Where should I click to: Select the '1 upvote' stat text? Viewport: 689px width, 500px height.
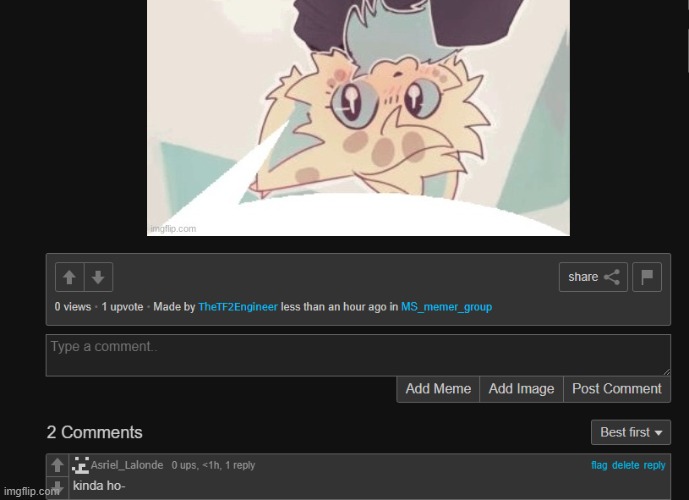pos(122,307)
